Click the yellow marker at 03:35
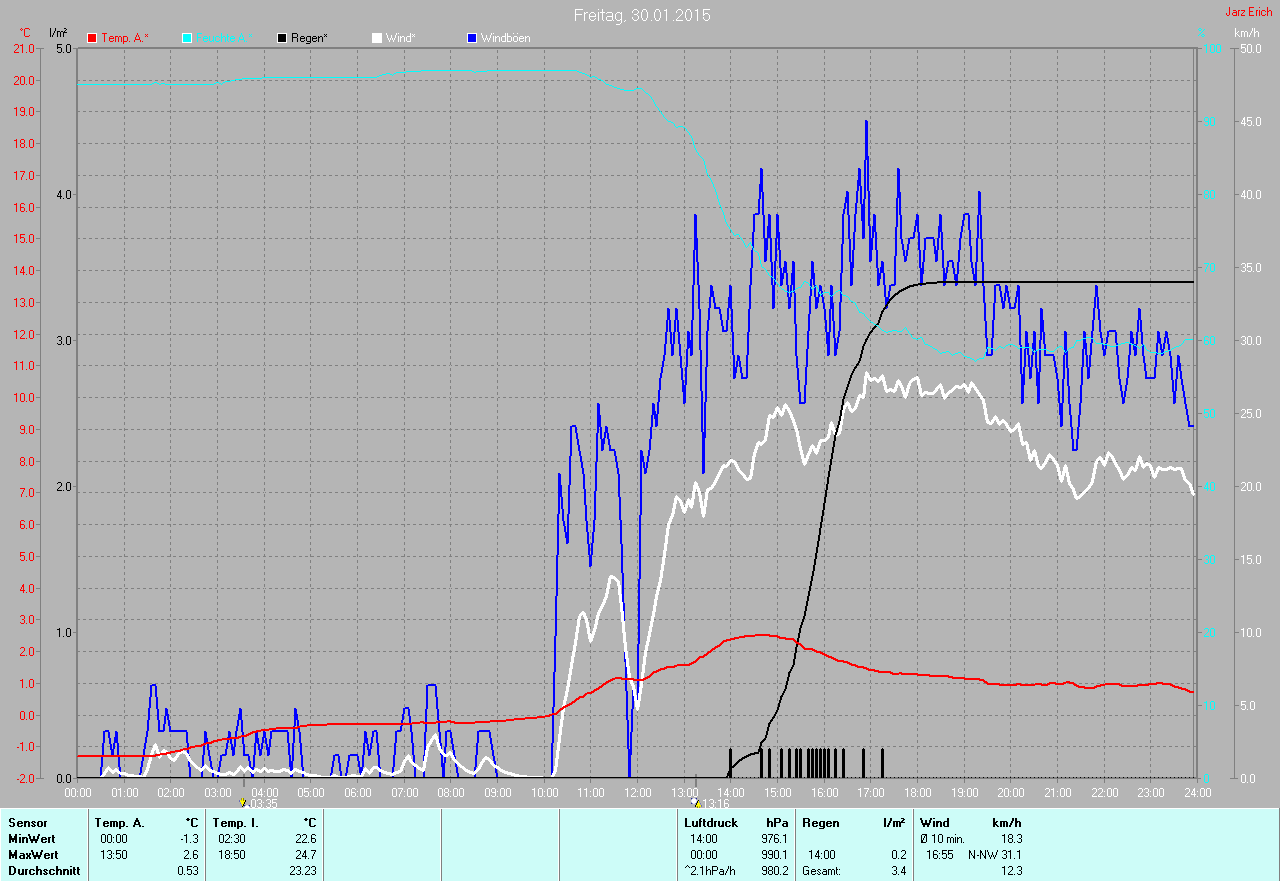This screenshot has width=1280, height=881. (x=243, y=802)
